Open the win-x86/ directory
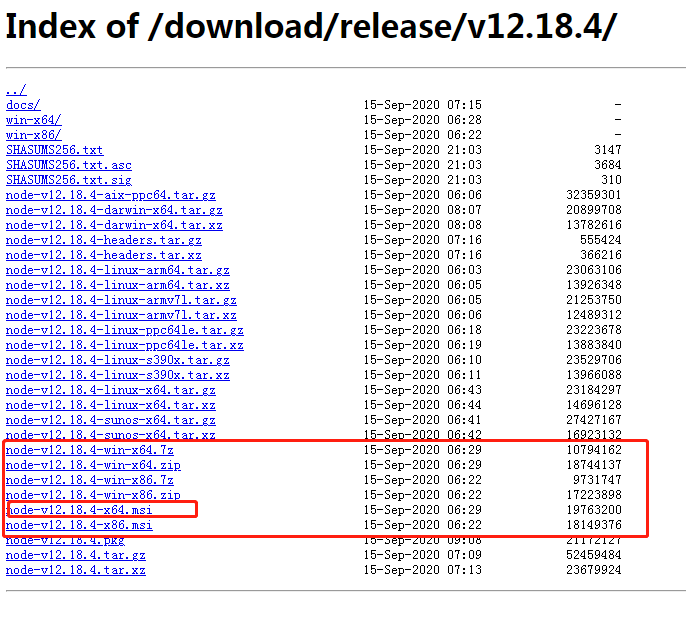The image size is (686, 626). click(x=33, y=135)
